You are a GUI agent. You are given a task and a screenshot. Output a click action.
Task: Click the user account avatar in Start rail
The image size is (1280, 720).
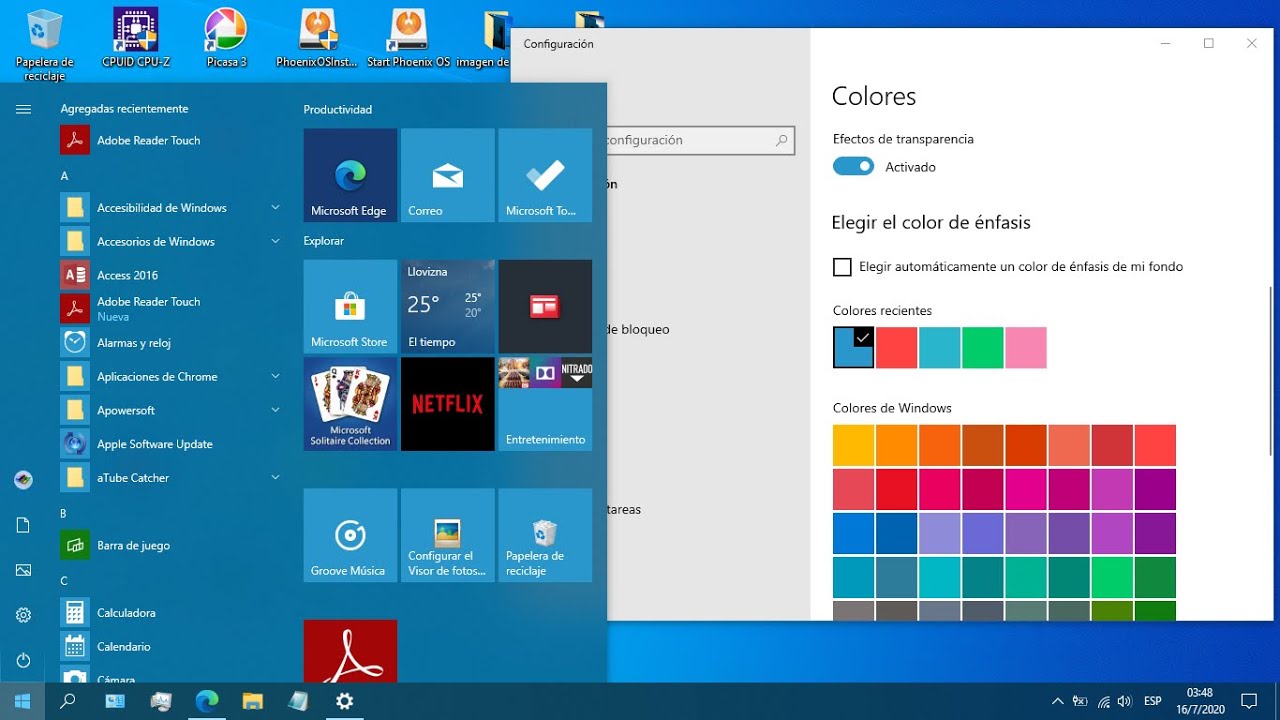[23, 480]
